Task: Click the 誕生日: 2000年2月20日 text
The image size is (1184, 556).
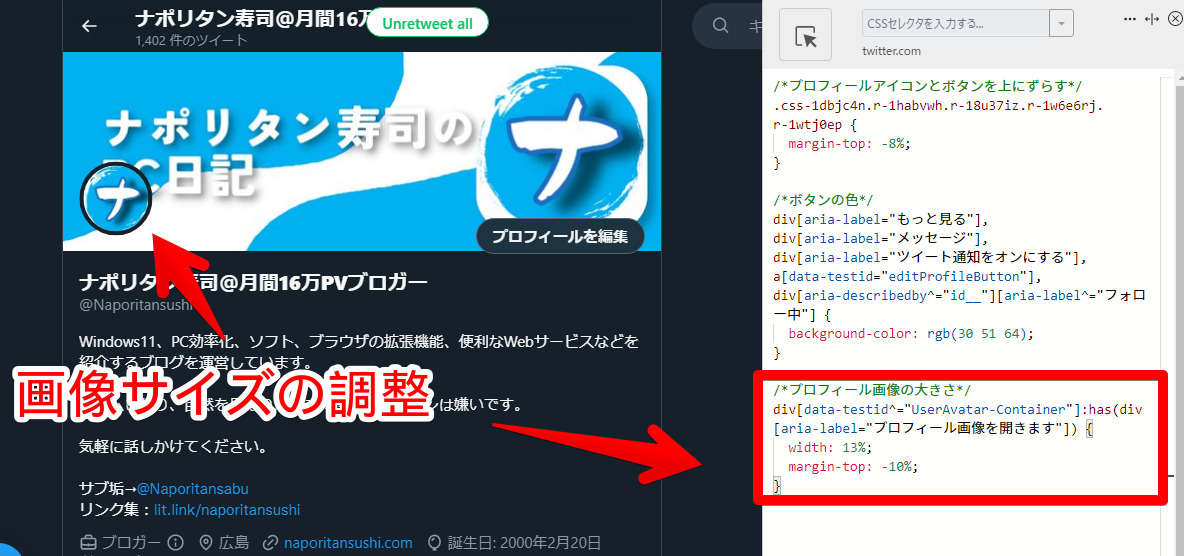Action: (x=524, y=542)
